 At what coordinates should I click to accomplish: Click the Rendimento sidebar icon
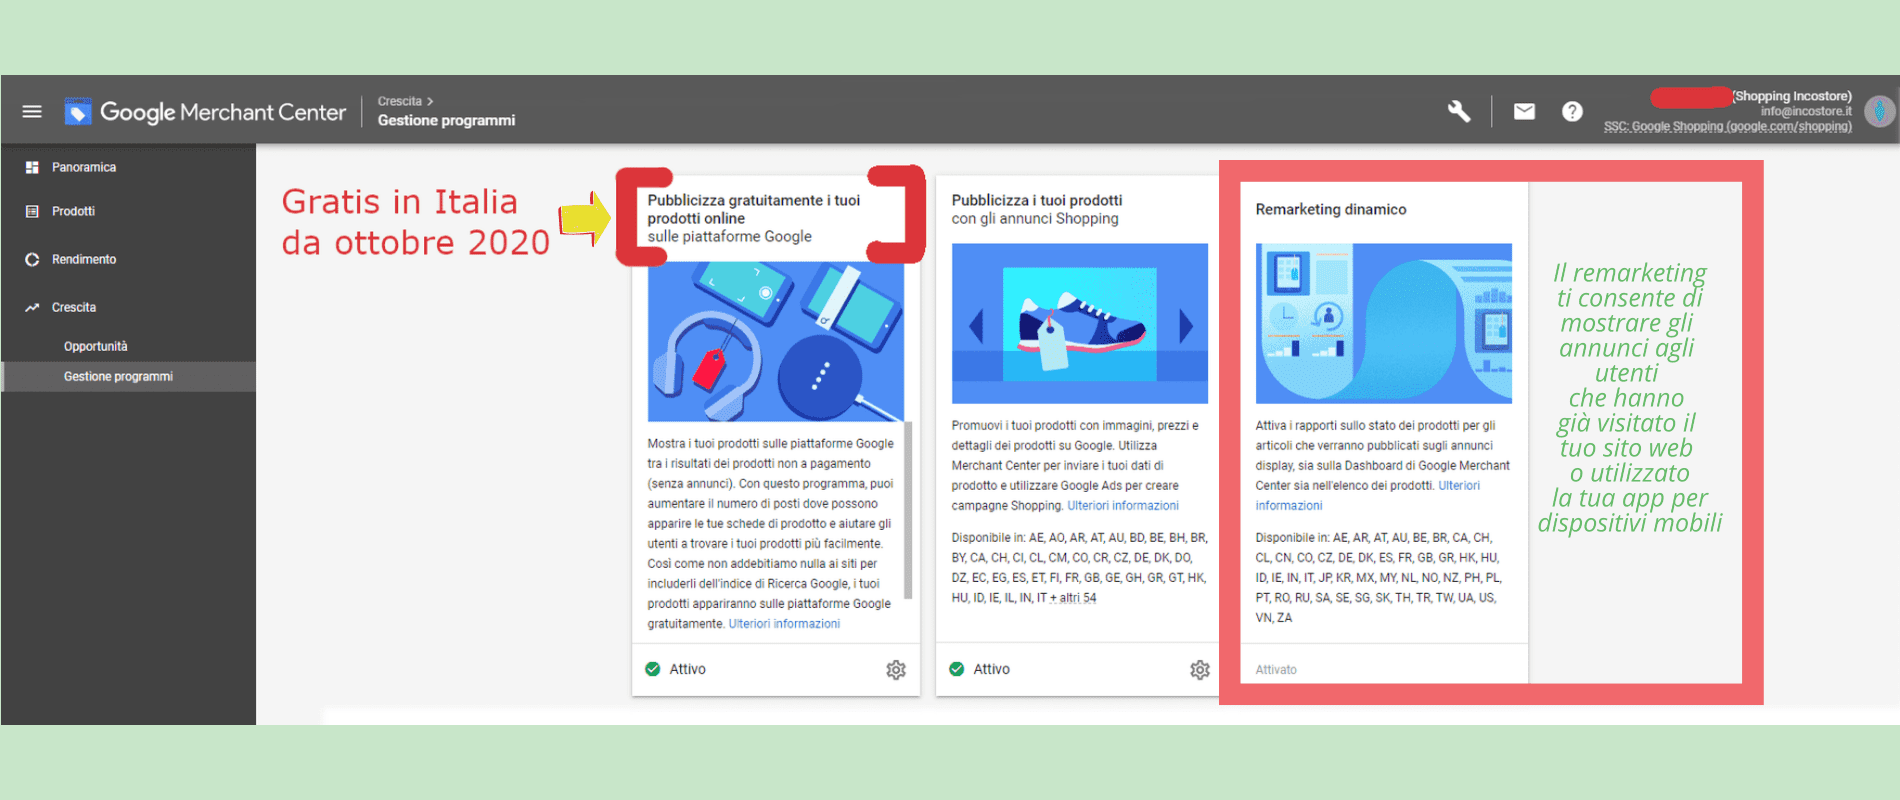[x=32, y=259]
